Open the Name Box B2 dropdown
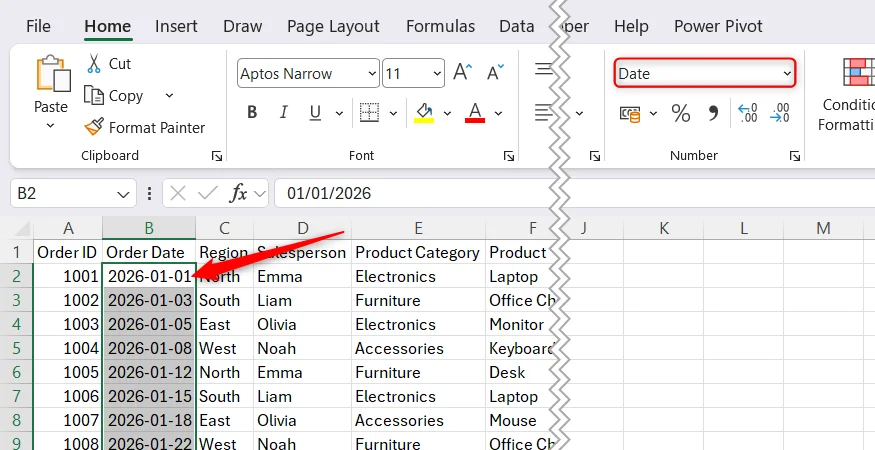The height and width of the screenshot is (450, 875). point(123,194)
